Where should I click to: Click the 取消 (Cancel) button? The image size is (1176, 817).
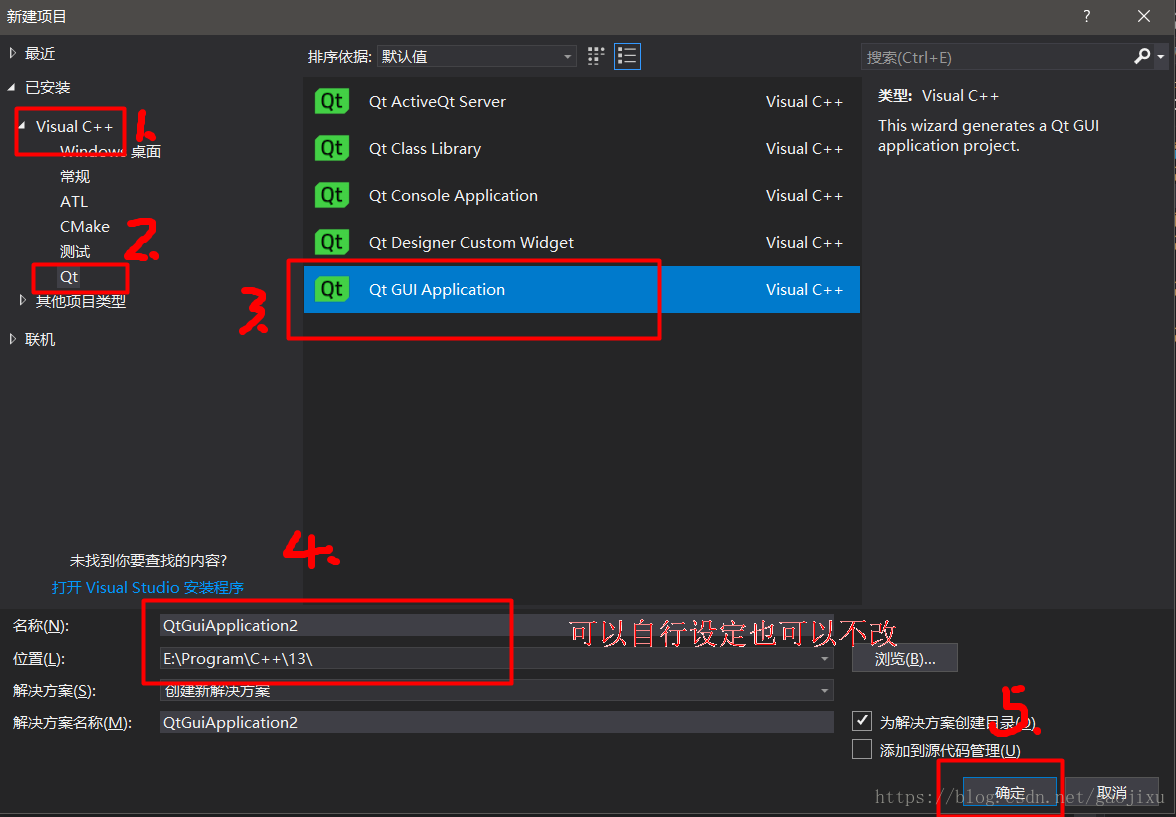(1112, 793)
